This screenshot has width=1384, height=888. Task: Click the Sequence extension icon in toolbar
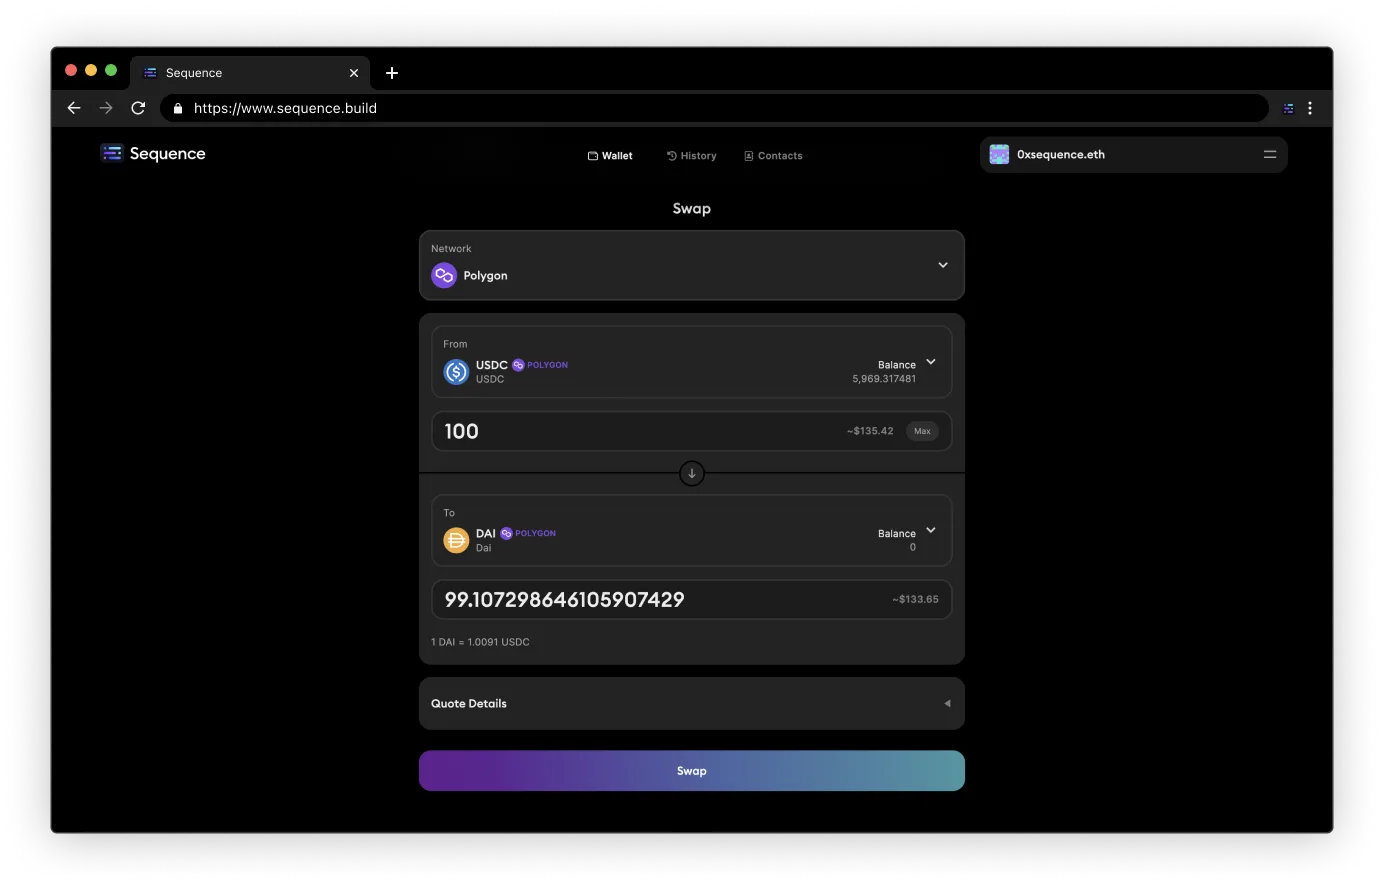point(1288,108)
